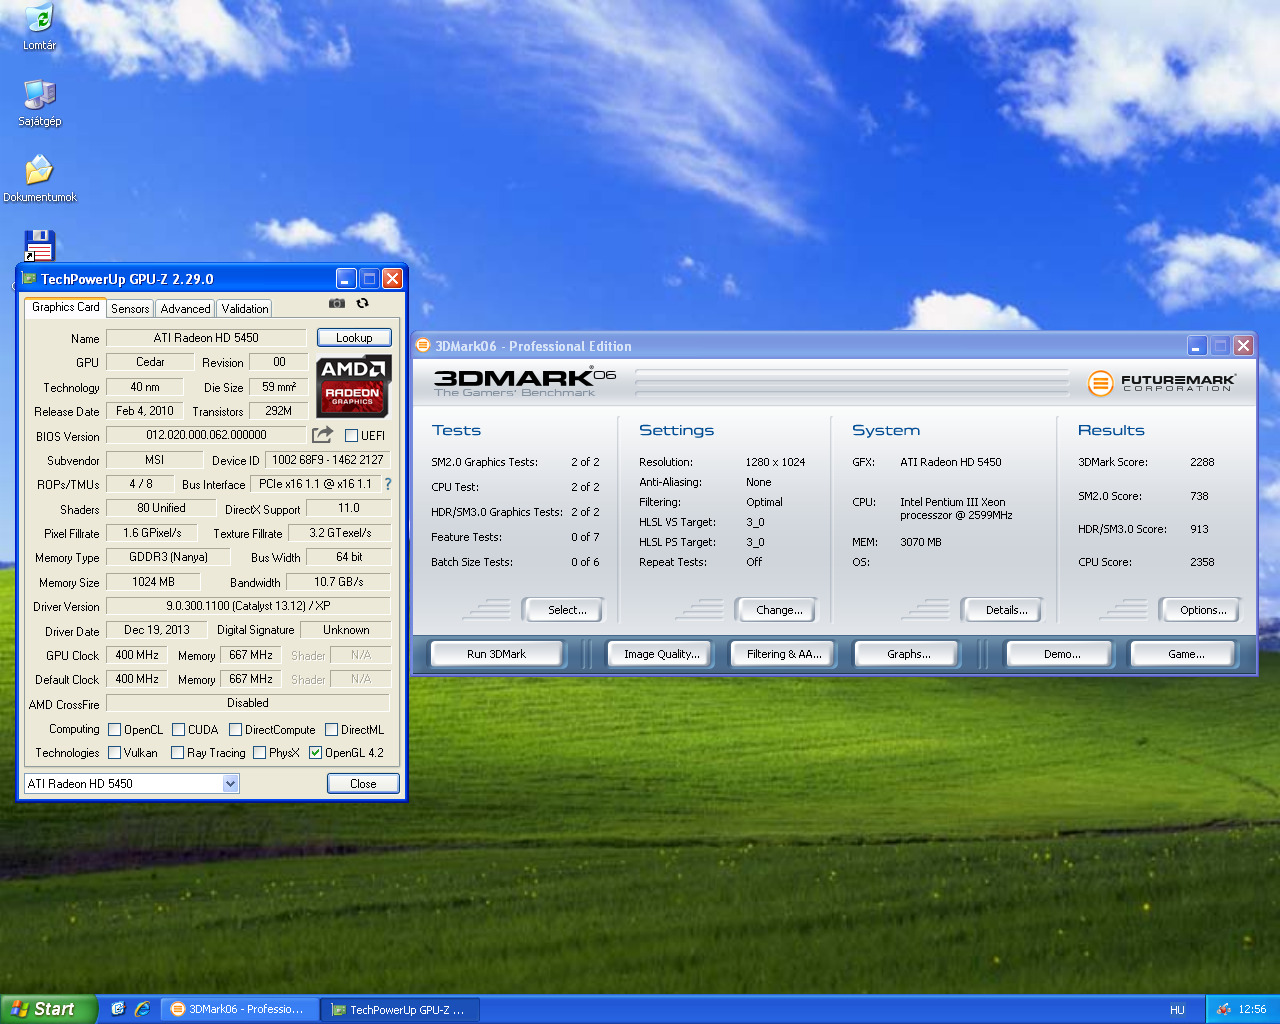Click the HDR/SM3.0 Score value 913
The image size is (1280, 1024).
click(1199, 529)
